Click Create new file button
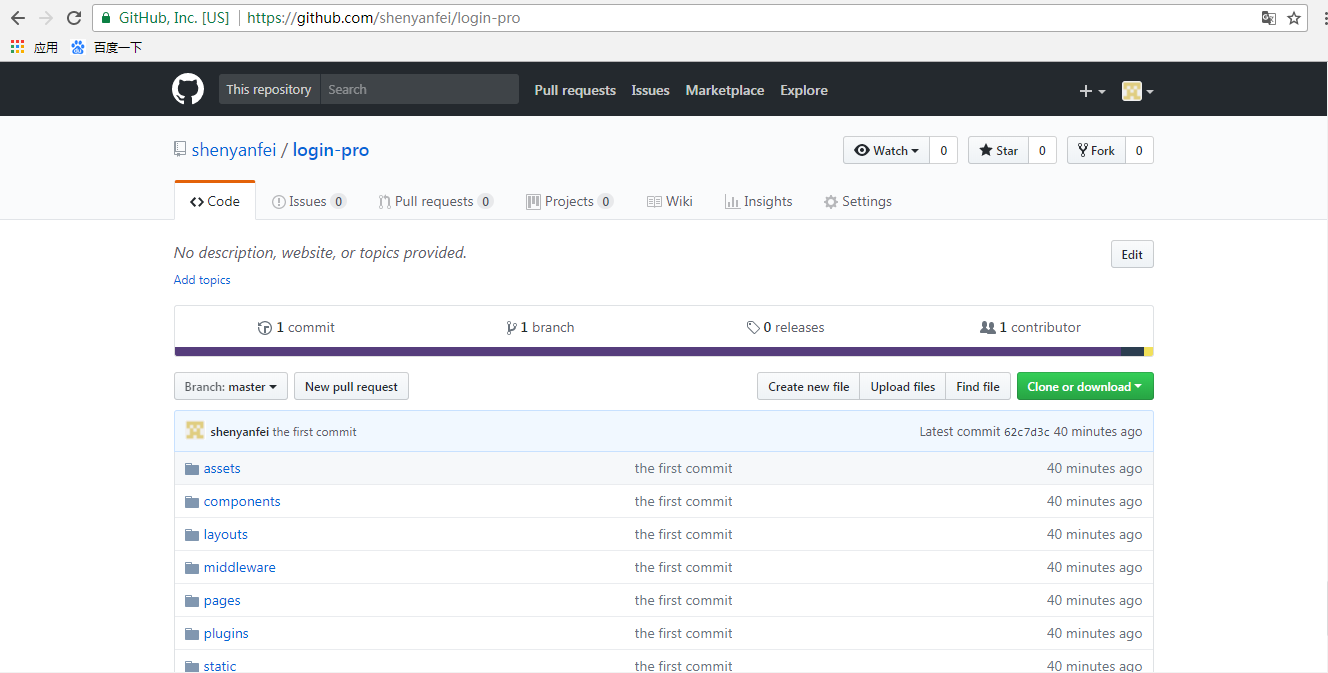This screenshot has width=1328, height=673. [x=808, y=386]
